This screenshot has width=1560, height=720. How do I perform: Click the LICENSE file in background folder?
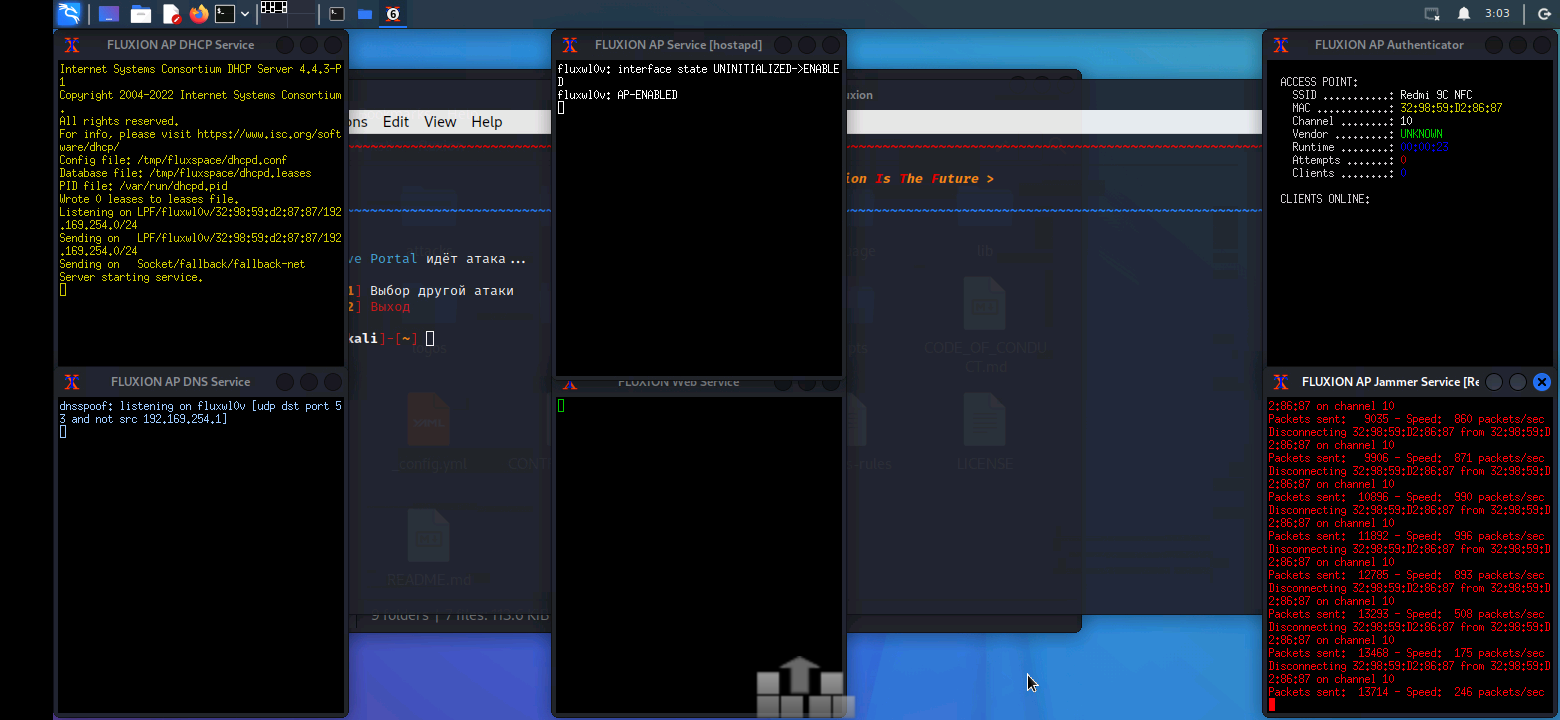(x=984, y=432)
